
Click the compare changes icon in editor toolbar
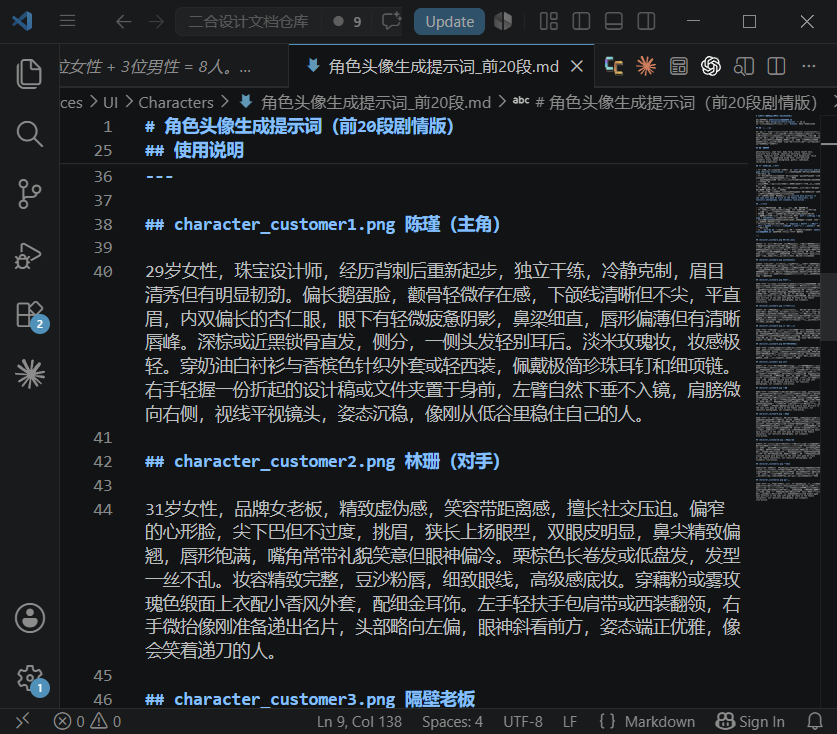(614, 66)
